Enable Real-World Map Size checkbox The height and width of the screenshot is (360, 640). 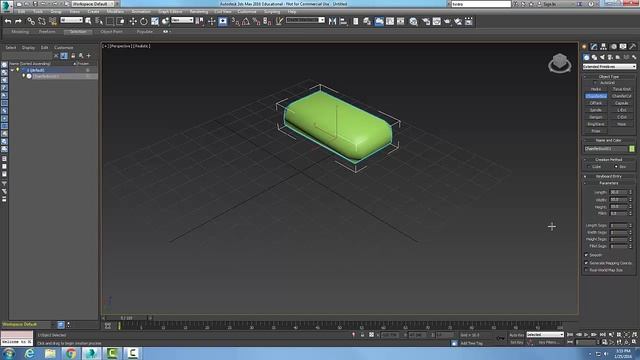point(587,270)
